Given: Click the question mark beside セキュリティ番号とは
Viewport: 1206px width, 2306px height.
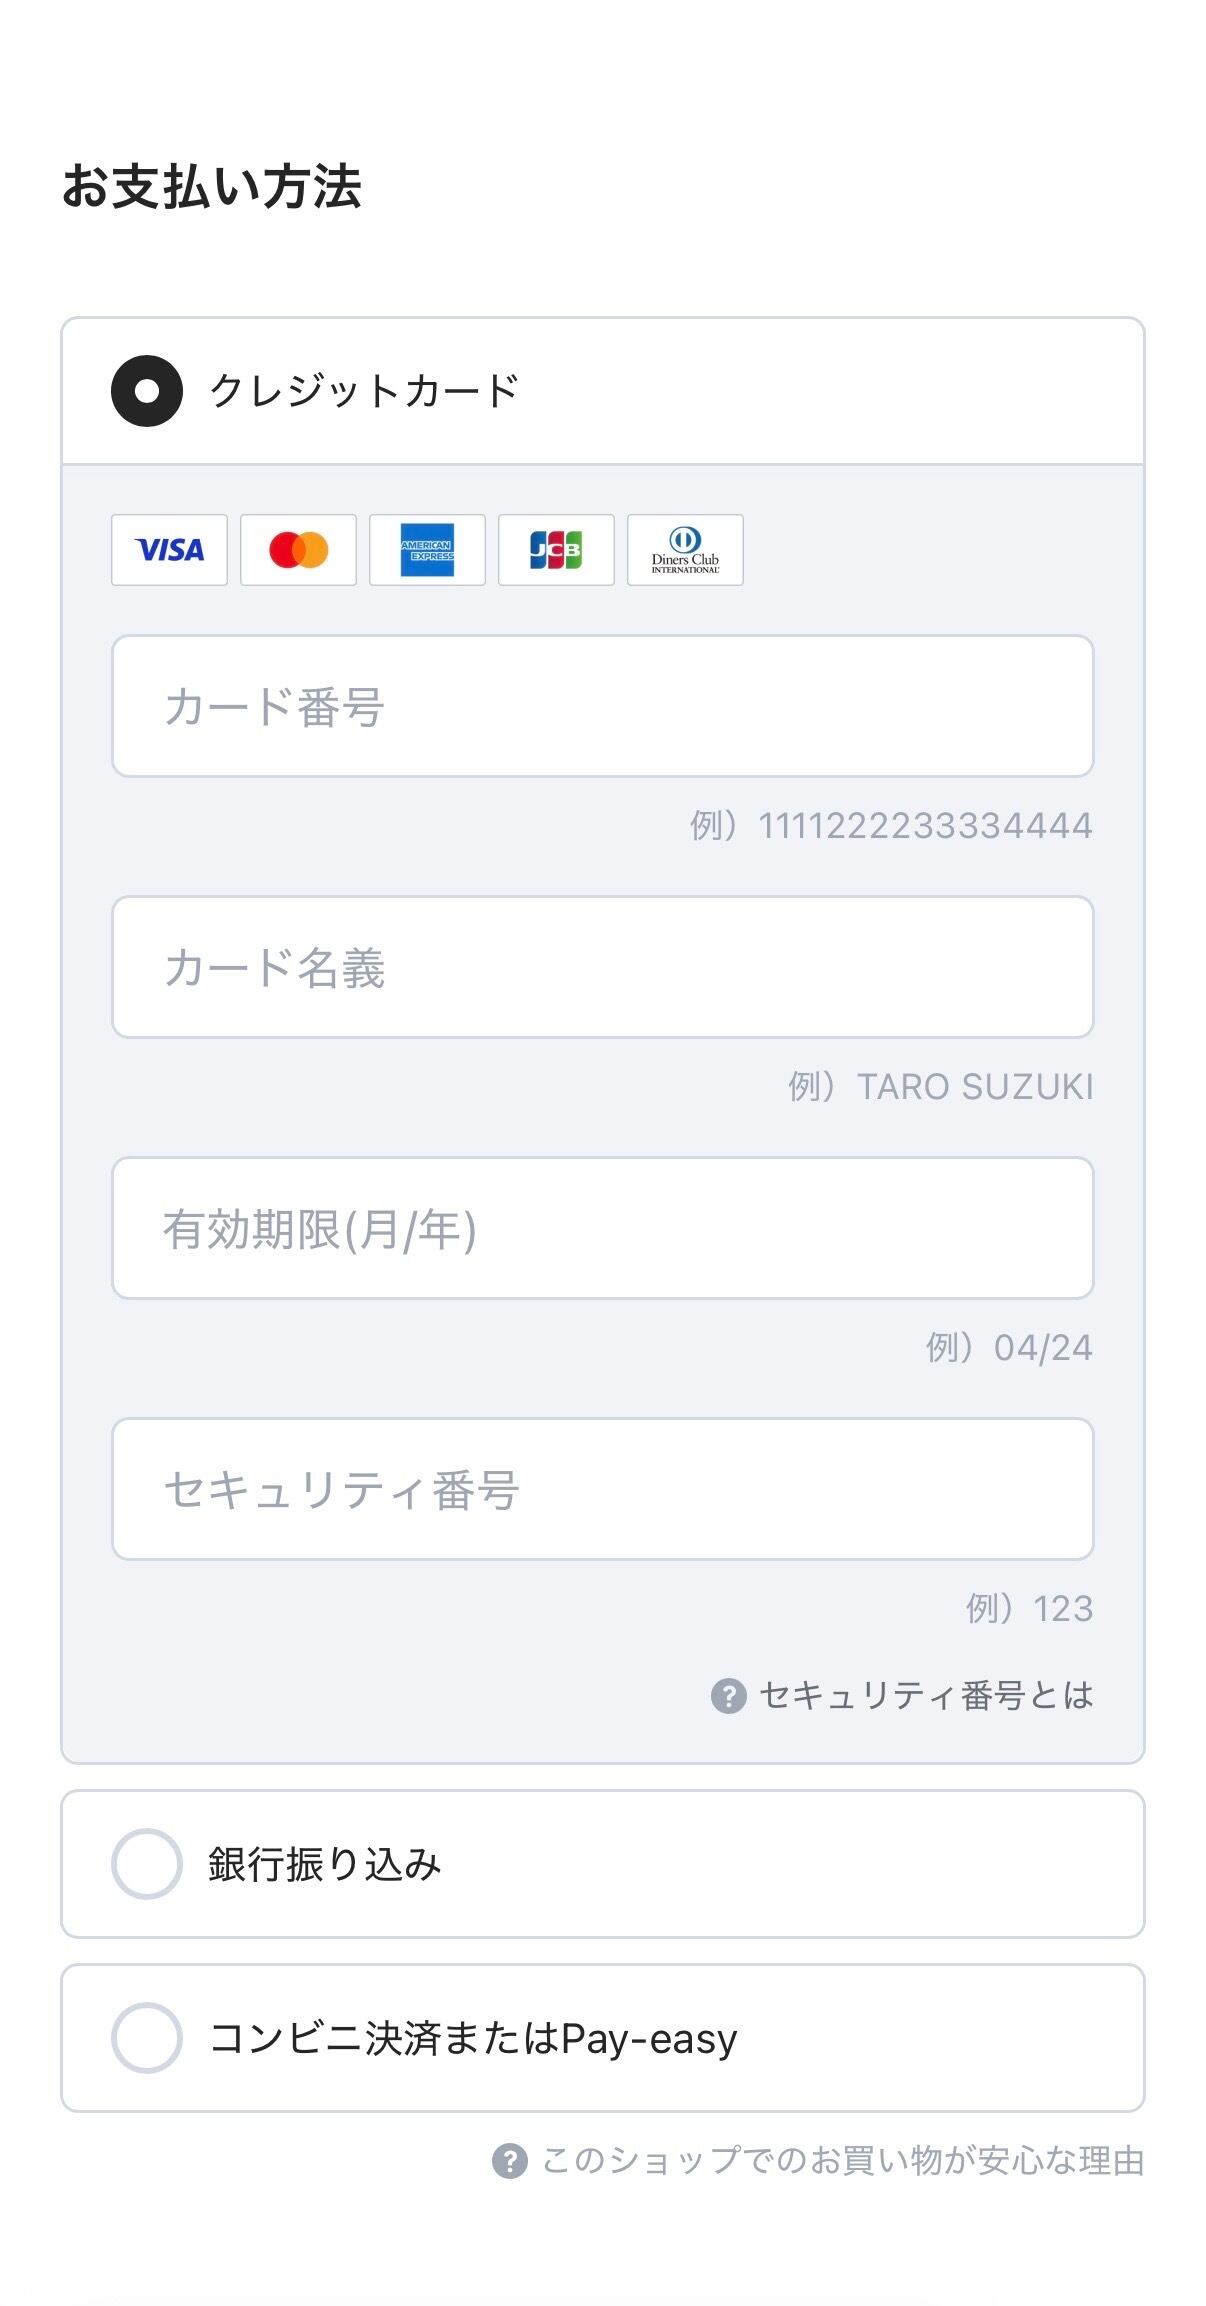Looking at the screenshot, I should click(728, 1696).
